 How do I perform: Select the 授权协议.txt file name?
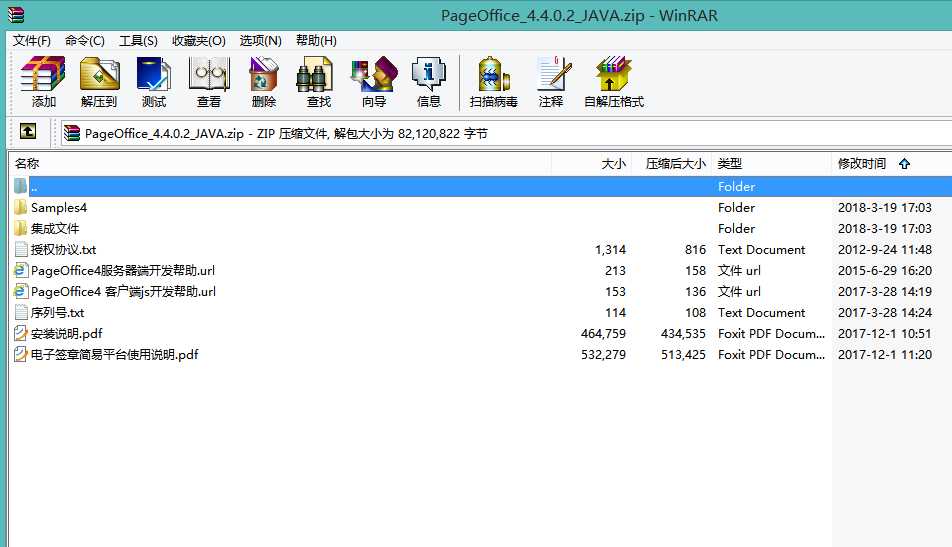[x=63, y=250]
